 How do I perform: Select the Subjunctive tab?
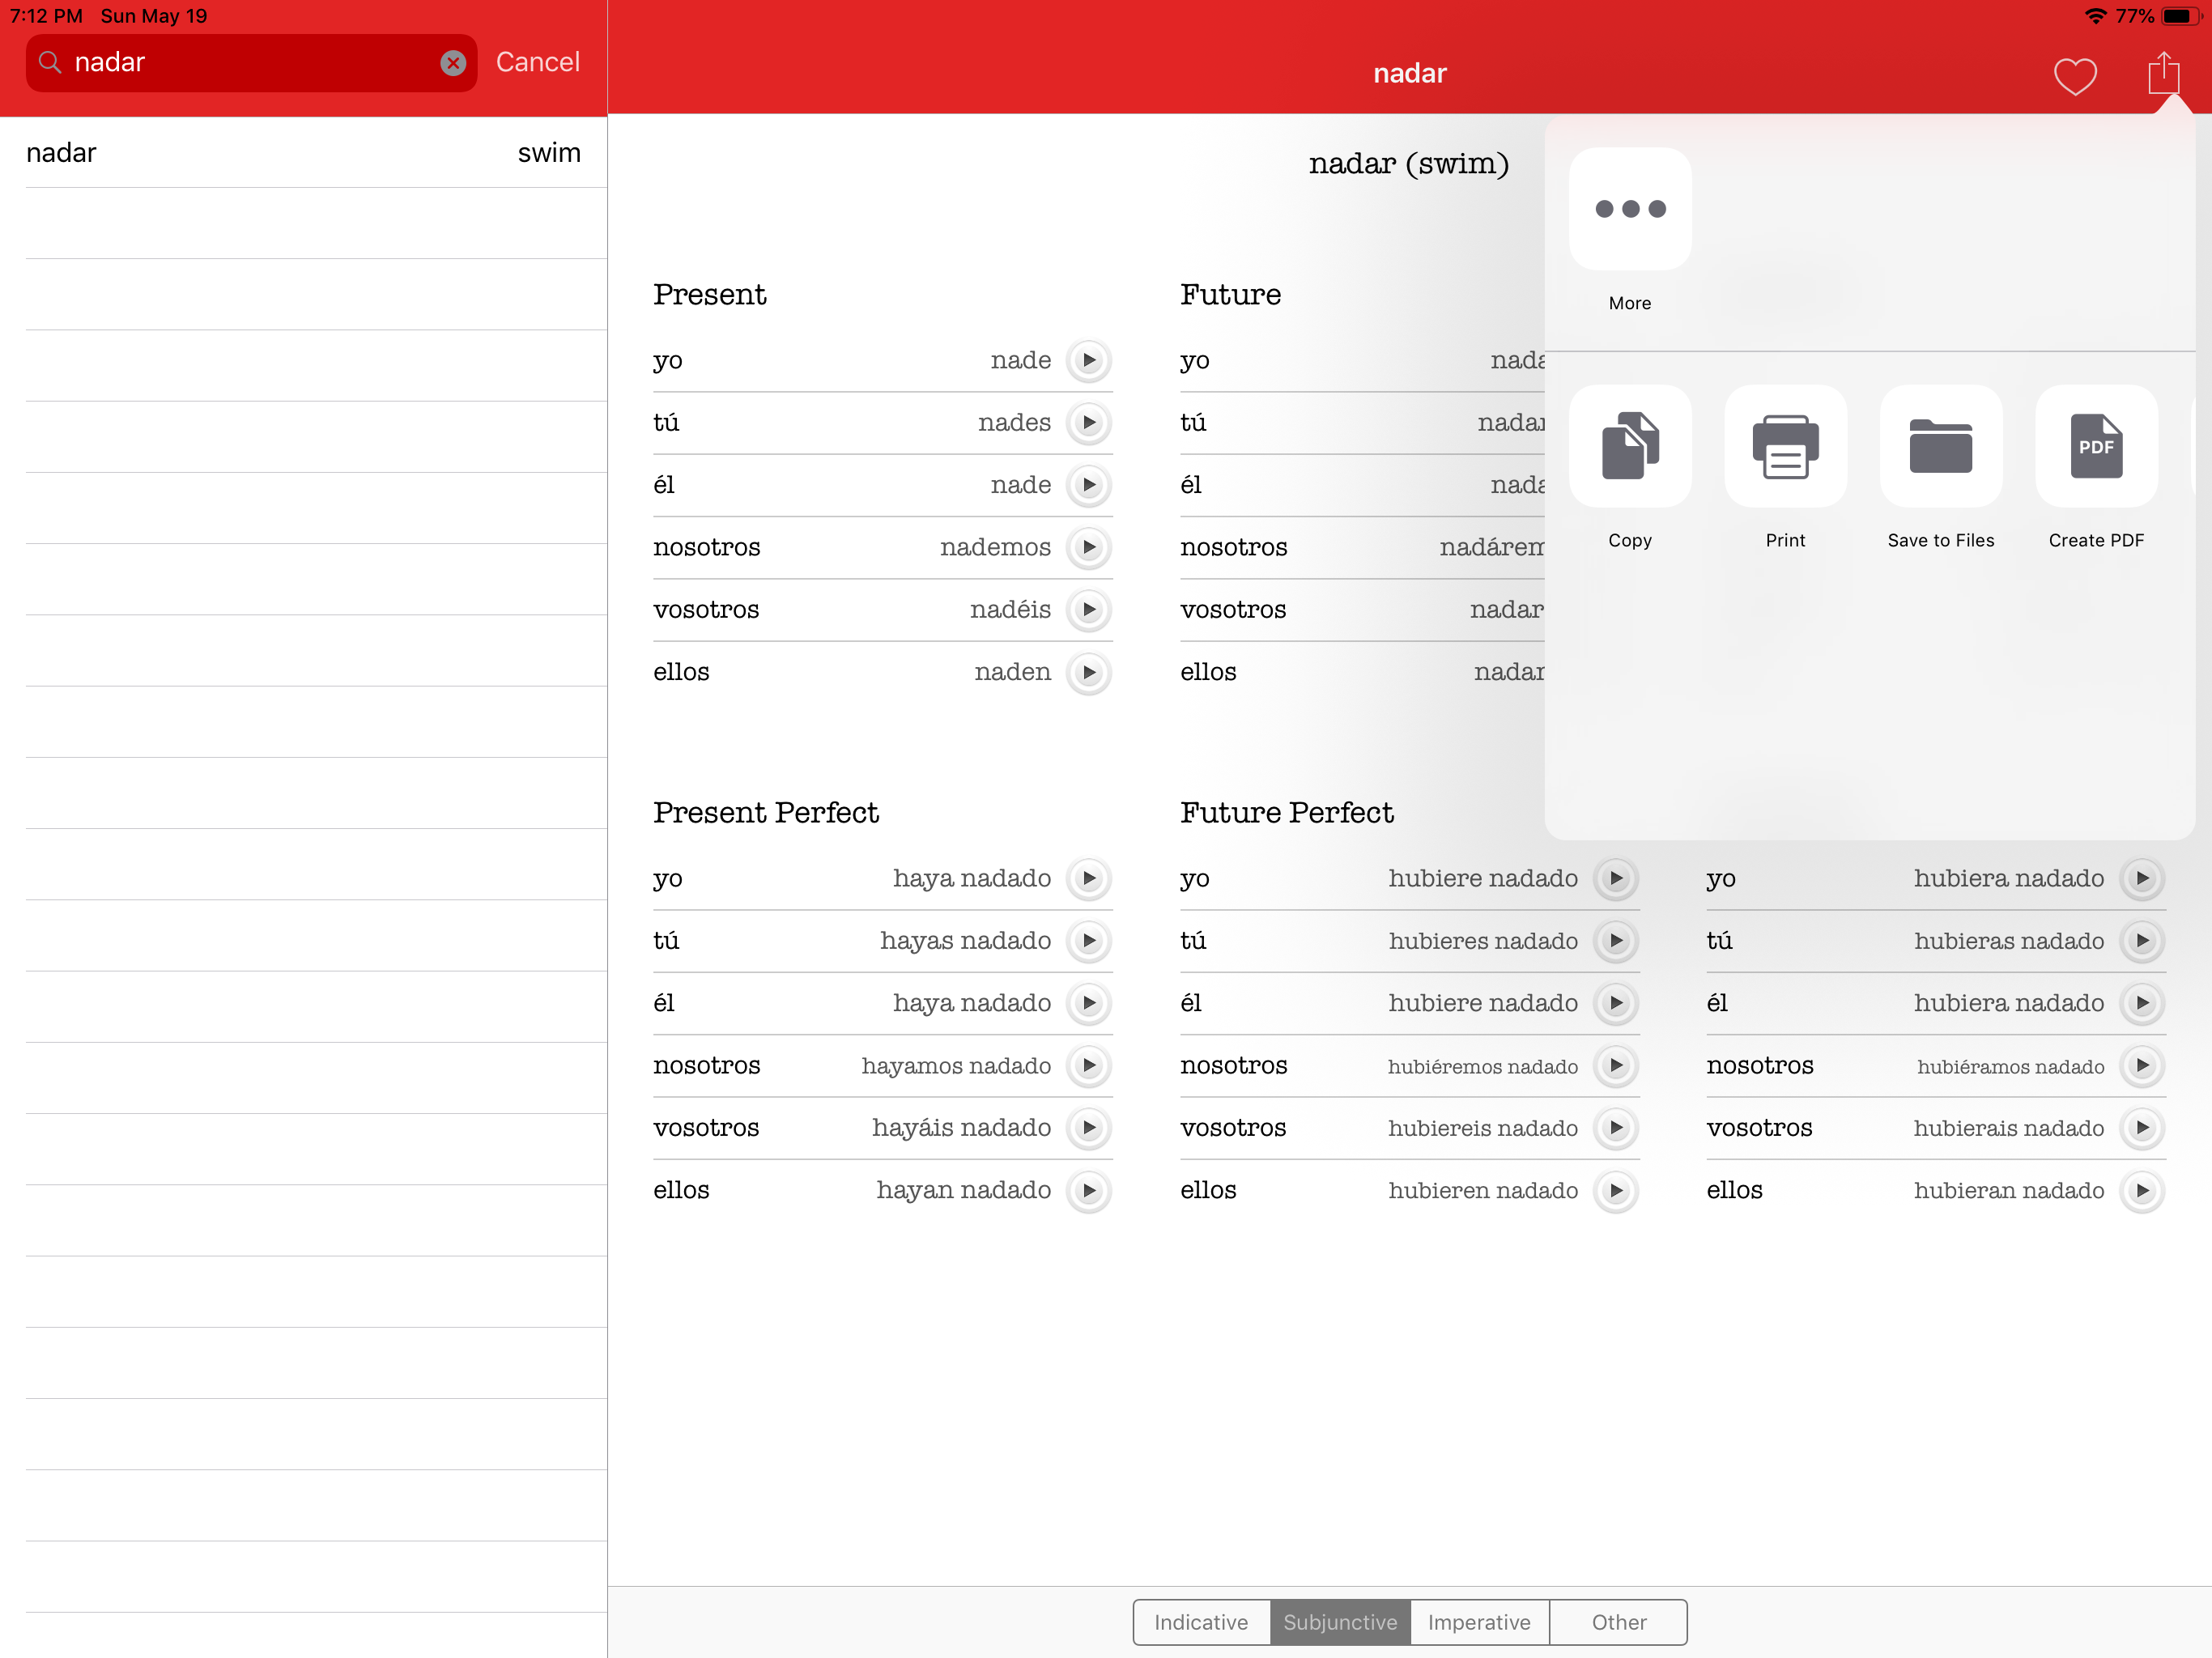pos(1339,1622)
